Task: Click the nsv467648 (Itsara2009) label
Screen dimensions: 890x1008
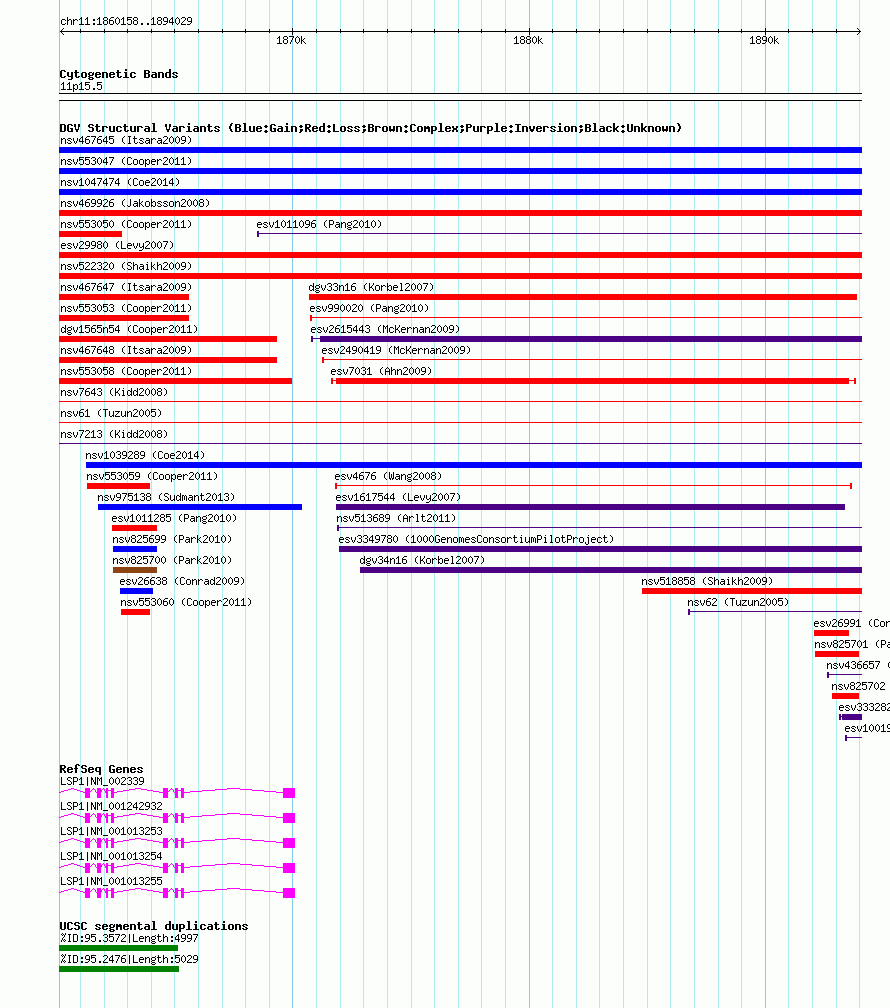Action: coord(126,350)
